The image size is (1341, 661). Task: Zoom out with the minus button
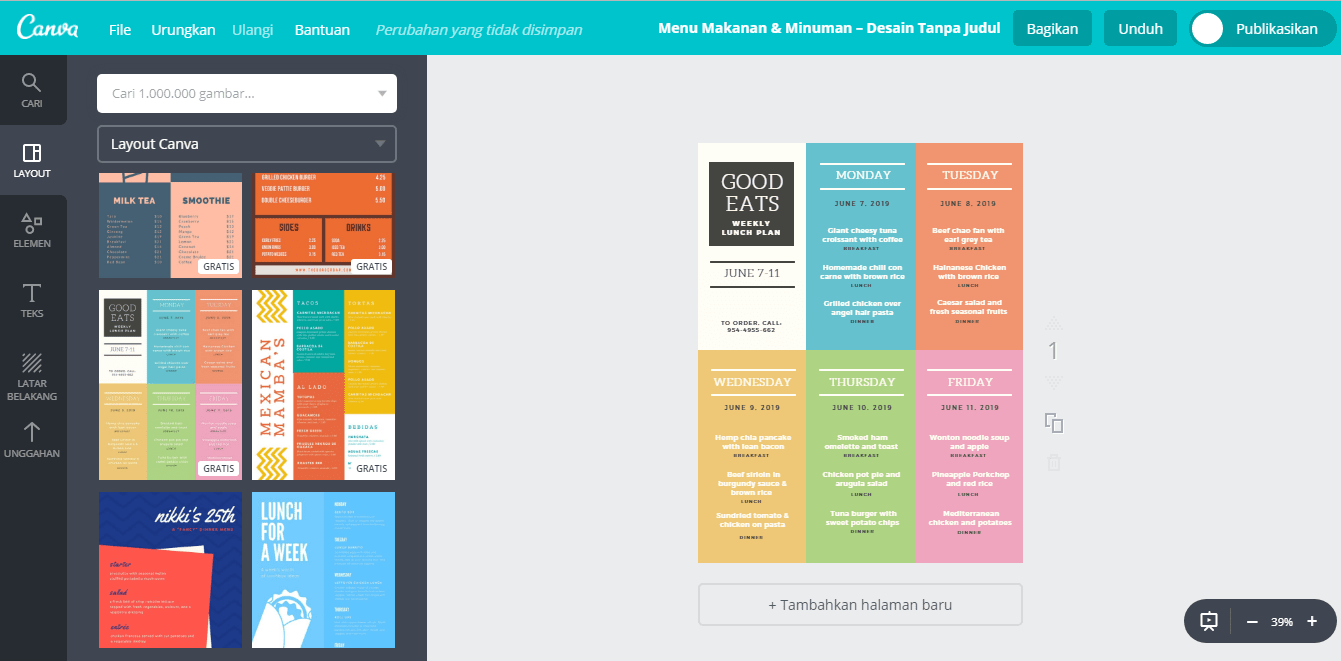click(x=1252, y=621)
